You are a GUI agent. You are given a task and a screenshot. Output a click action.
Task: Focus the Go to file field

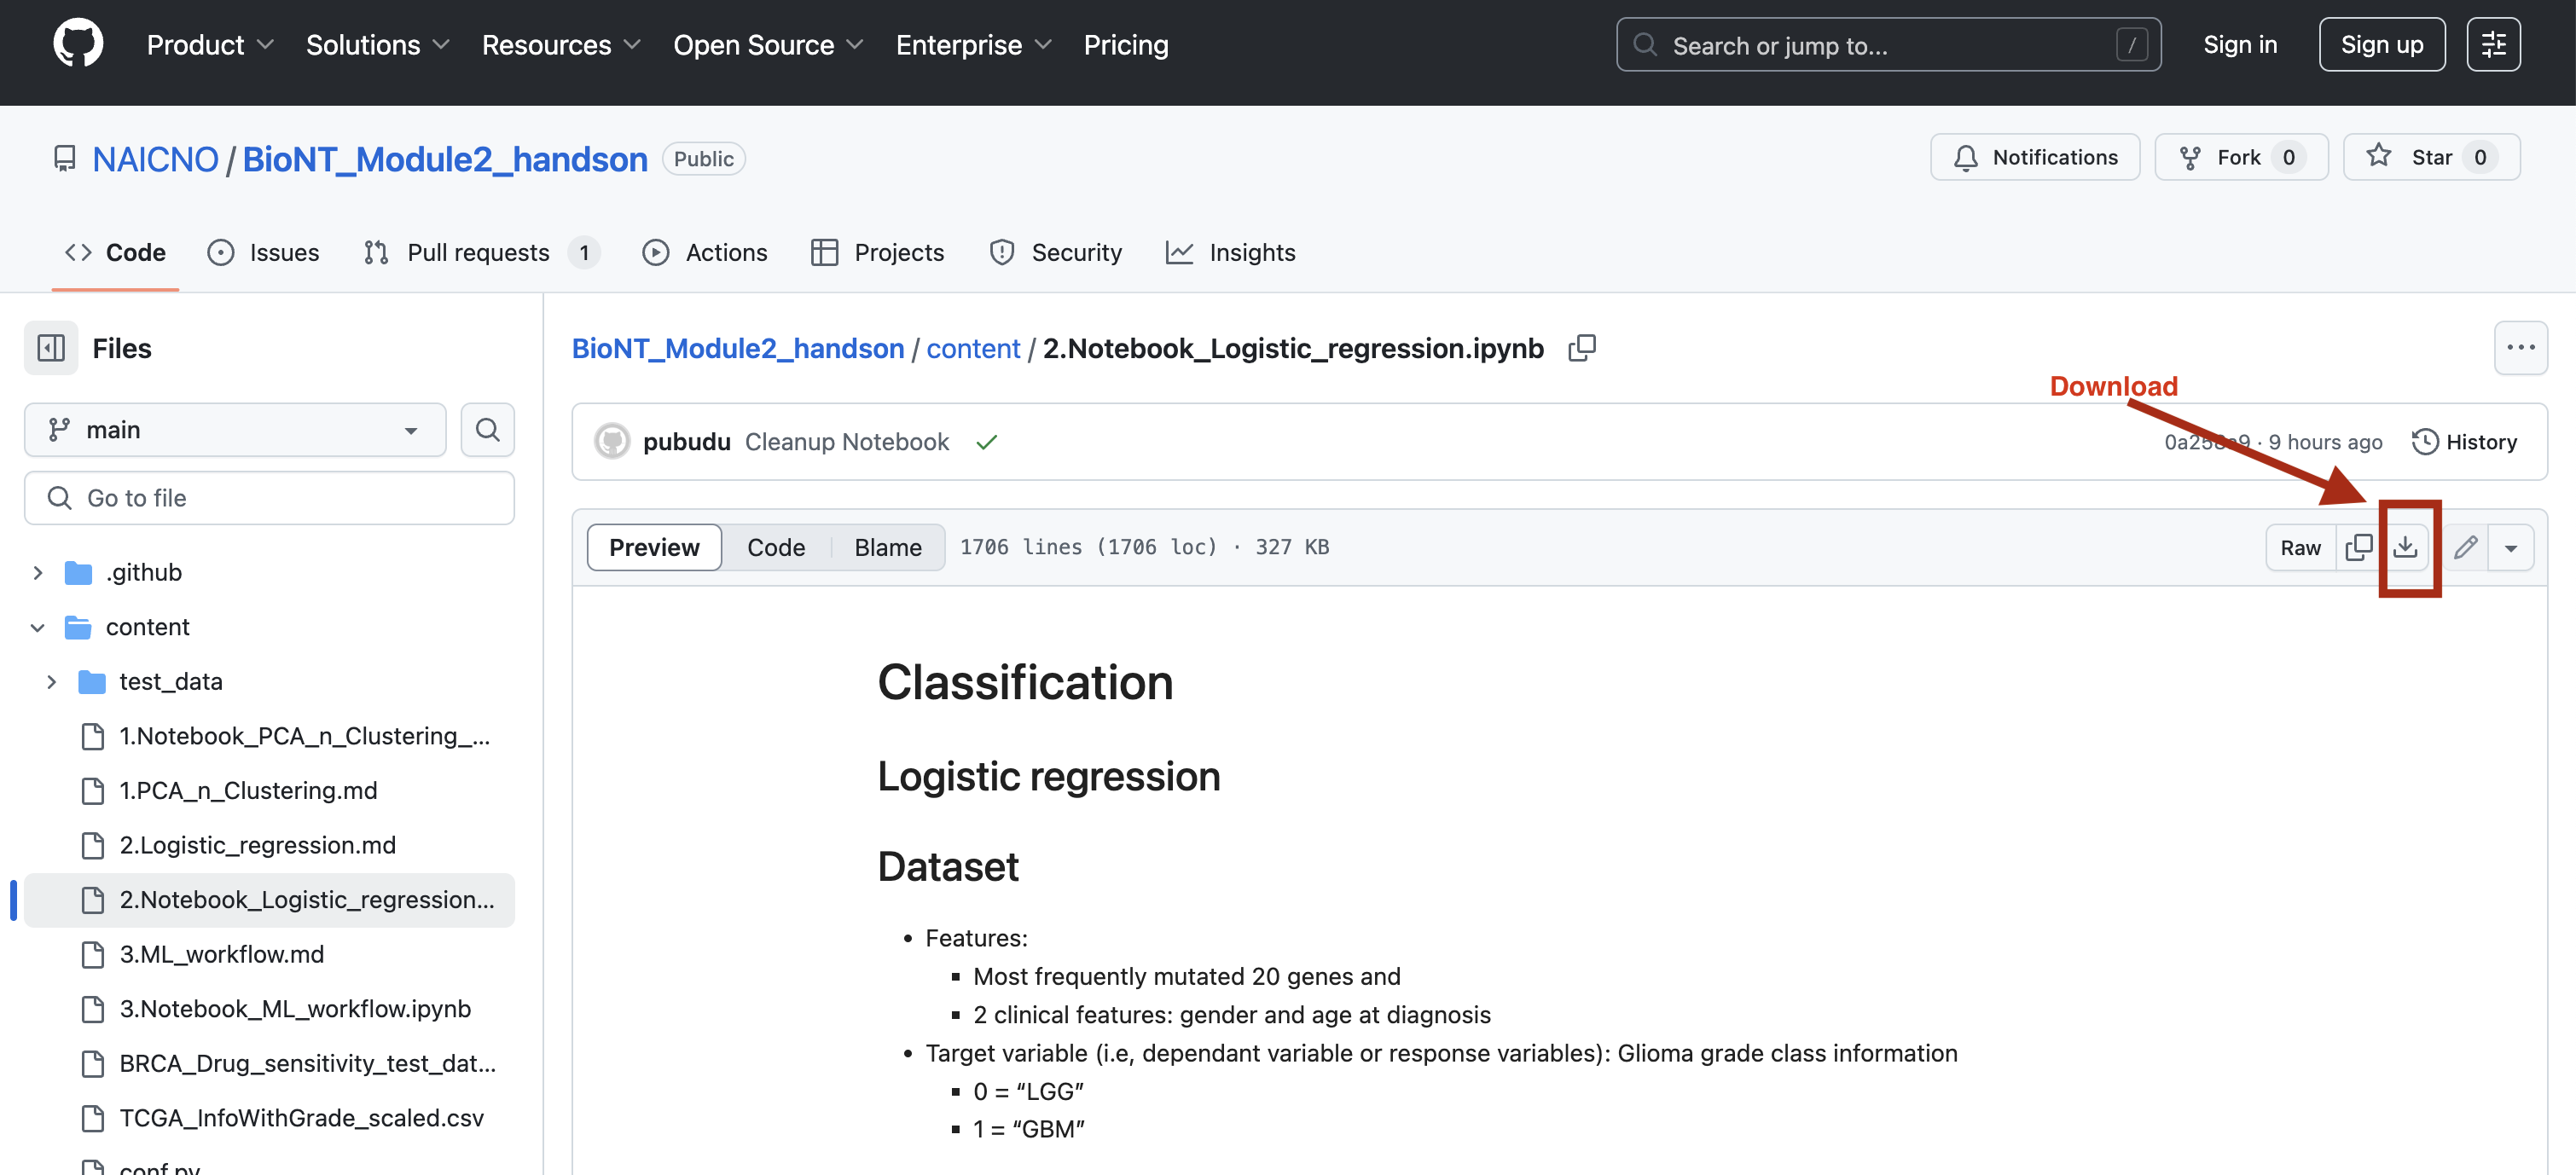tap(270, 498)
